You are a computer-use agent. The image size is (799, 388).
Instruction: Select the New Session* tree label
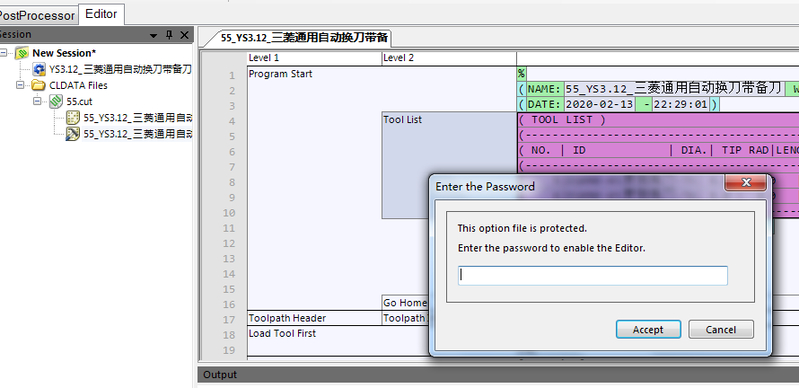pos(64,53)
